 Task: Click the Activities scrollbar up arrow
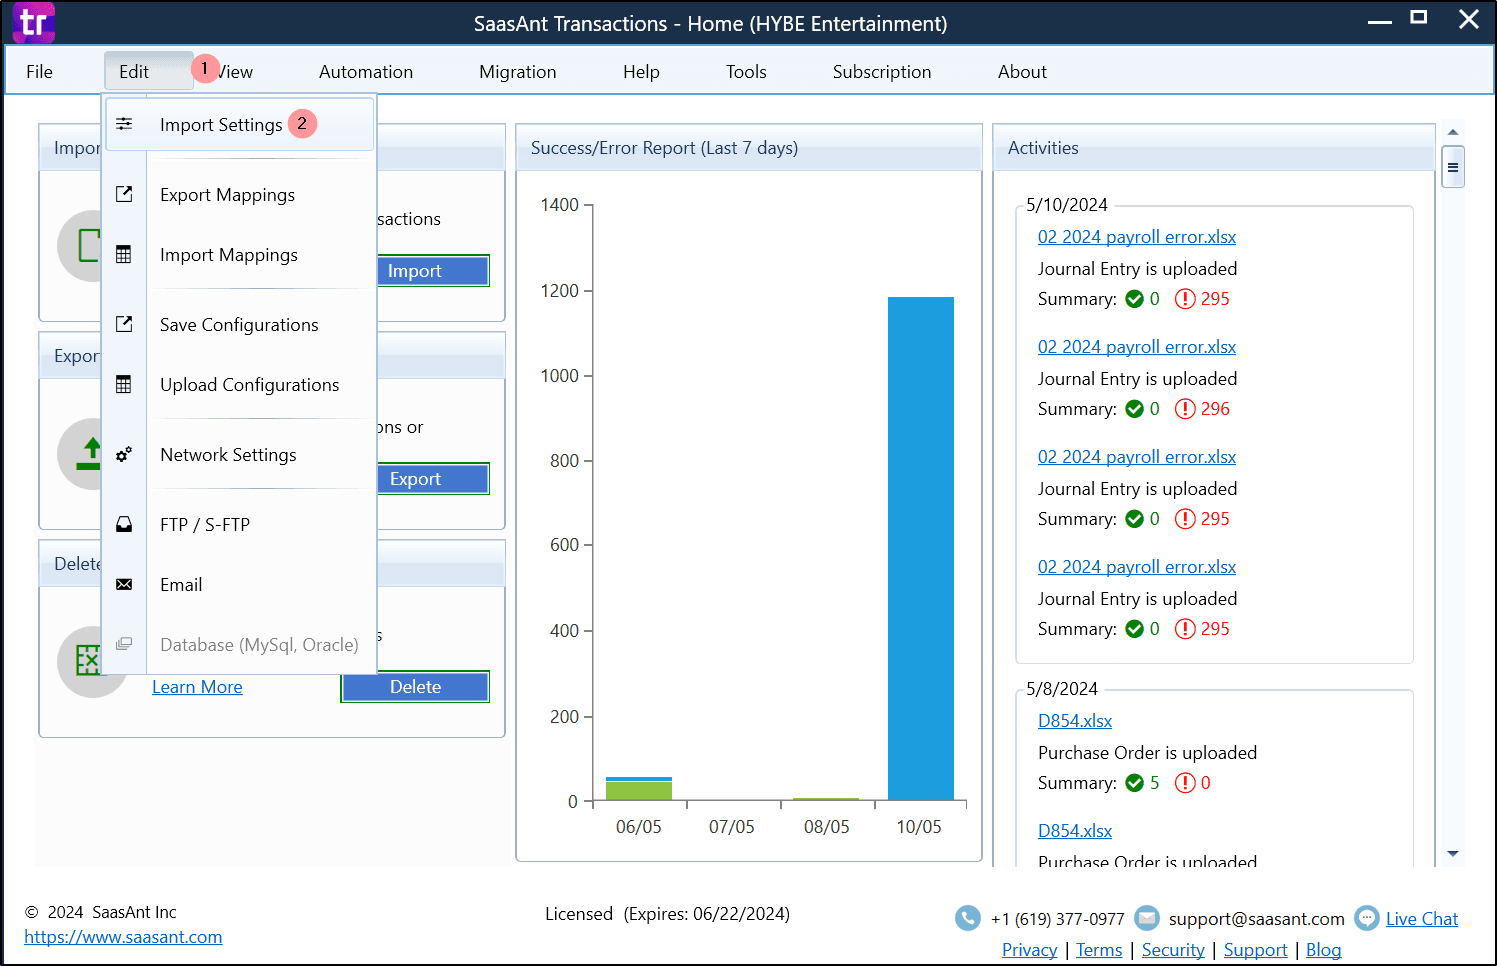pos(1453,132)
